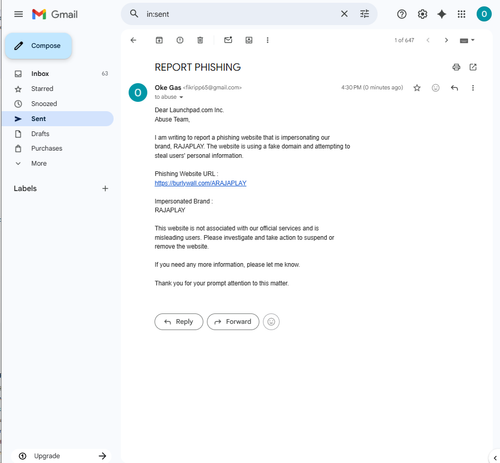This screenshot has height=463, width=500.
Task: Click the Compose button
Action: click(x=38, y=46)
